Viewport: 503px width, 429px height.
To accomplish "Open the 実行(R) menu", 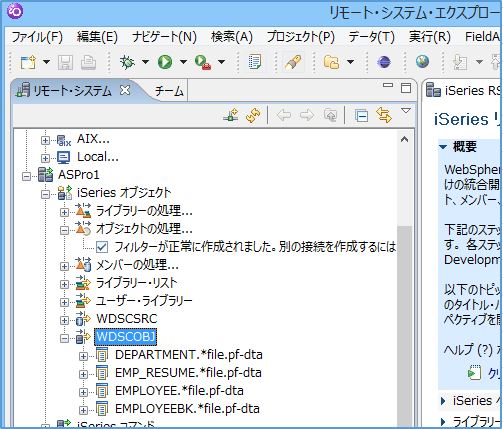I will (430, 37).
